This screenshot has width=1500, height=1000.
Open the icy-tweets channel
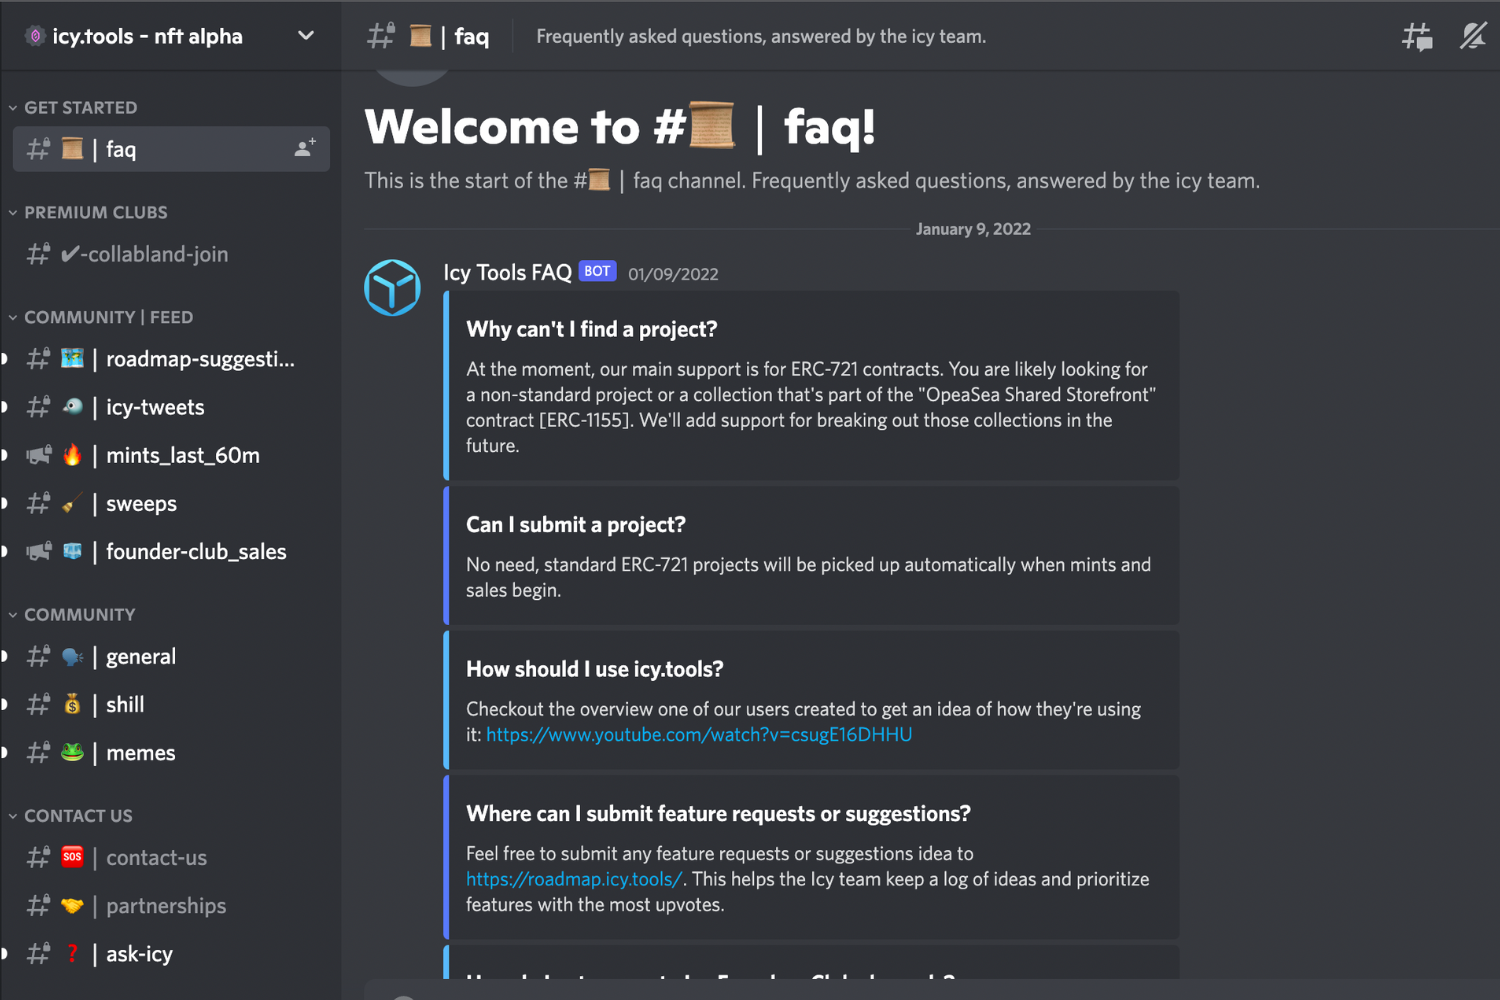click(171, 408)
